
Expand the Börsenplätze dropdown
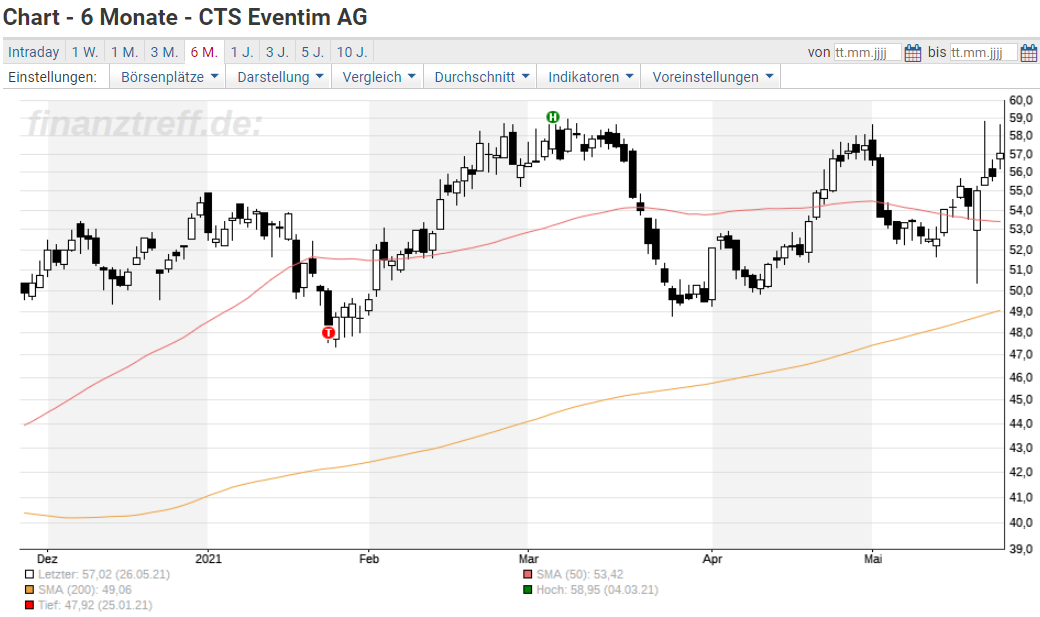169,77
